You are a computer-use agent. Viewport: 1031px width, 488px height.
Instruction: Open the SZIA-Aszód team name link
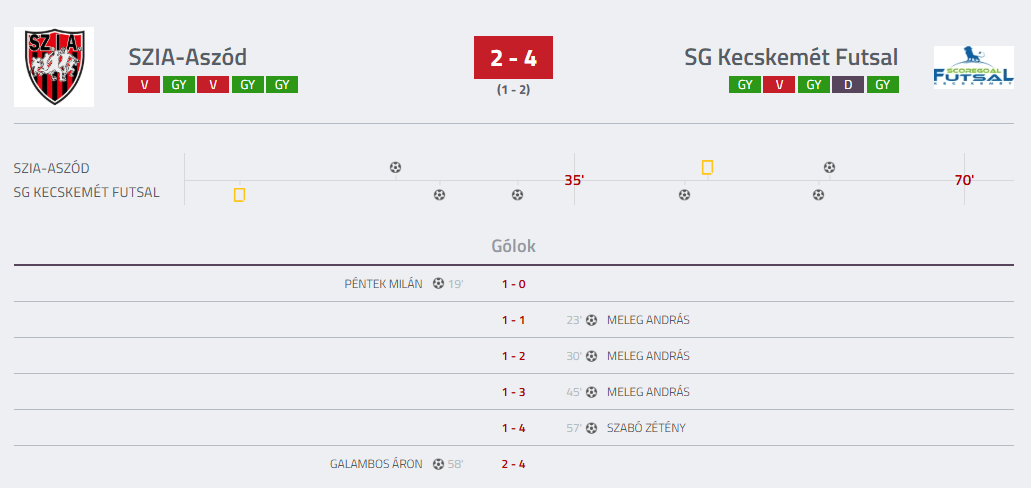tap(188, 57)
